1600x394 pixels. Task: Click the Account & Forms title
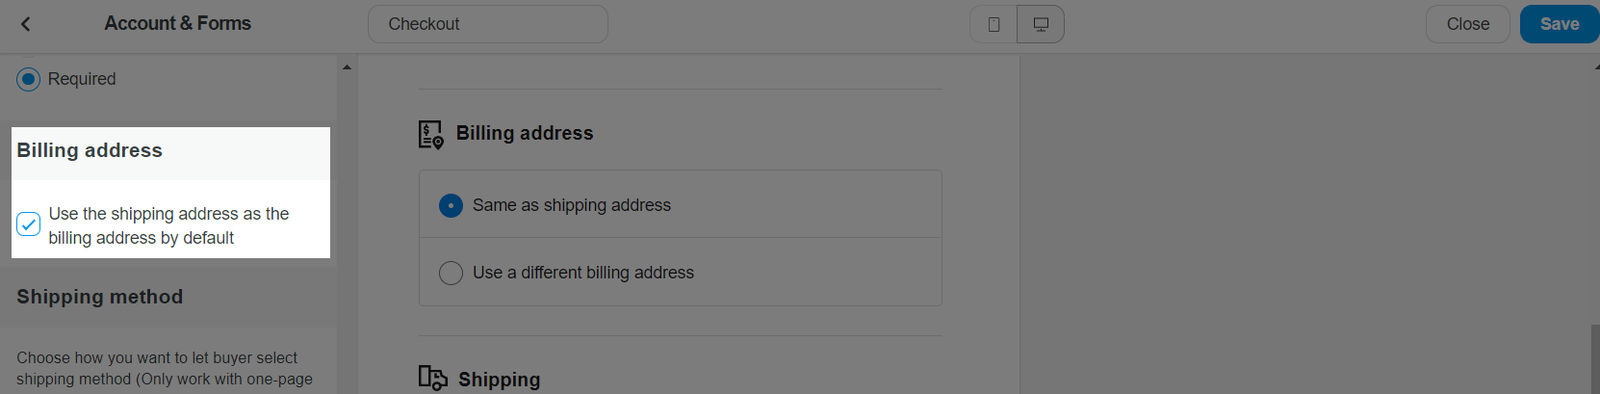[178, 23]
